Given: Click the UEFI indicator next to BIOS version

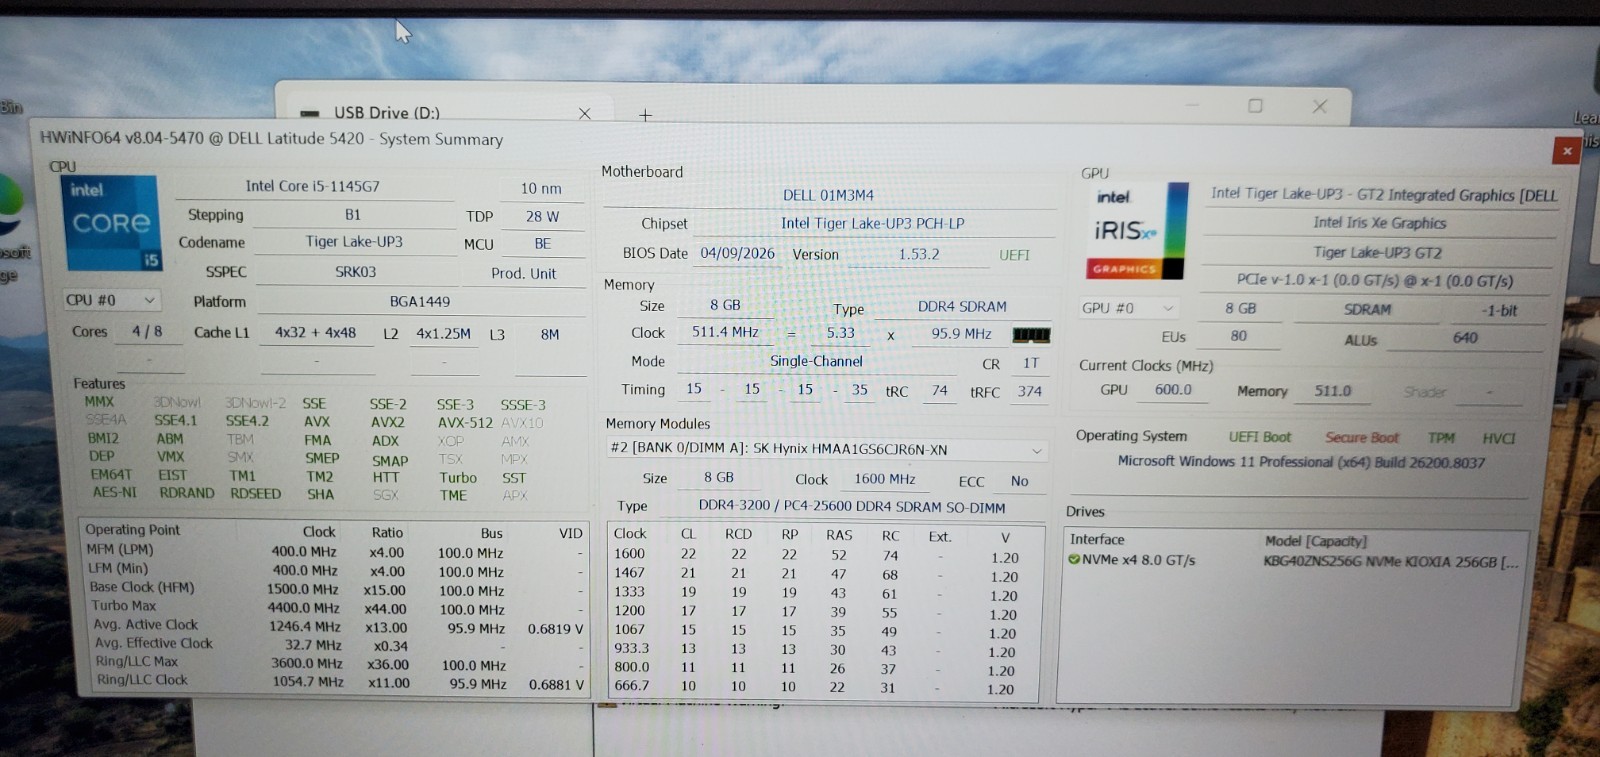Looking at the screenshot, I should tap(1014, 255).
